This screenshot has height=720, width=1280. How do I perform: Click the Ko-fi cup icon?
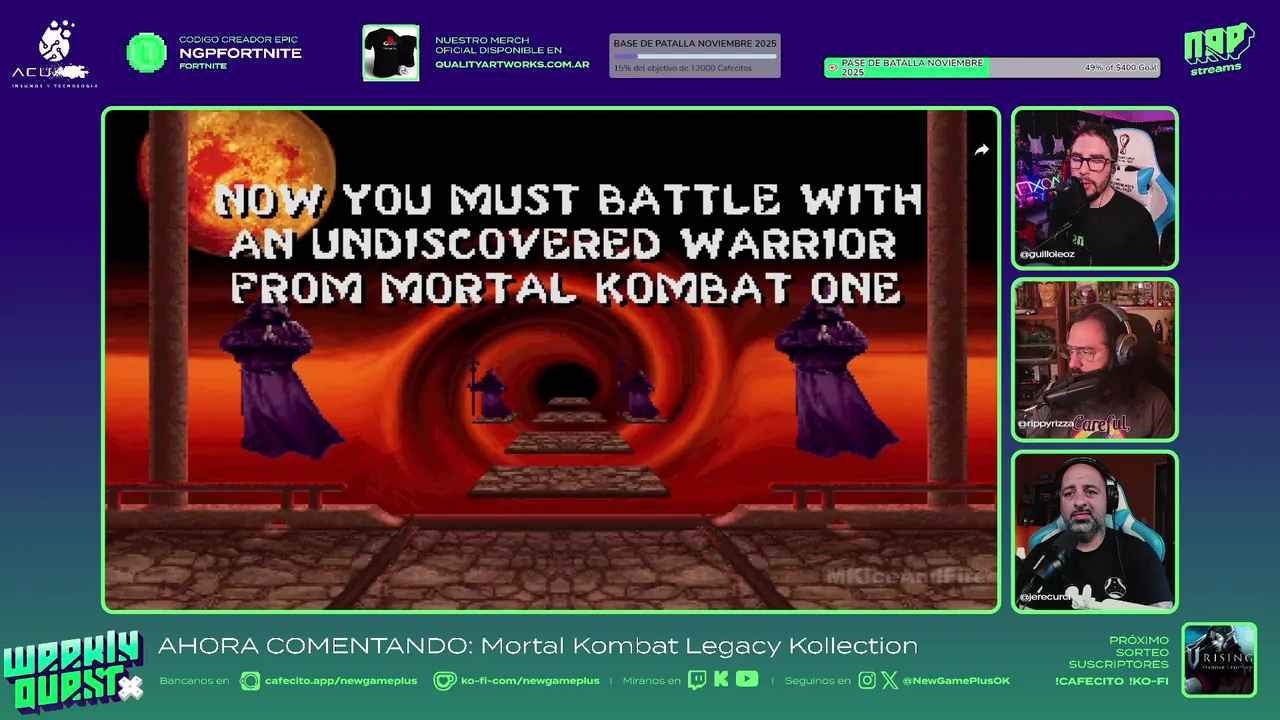(x=444, y=681)
